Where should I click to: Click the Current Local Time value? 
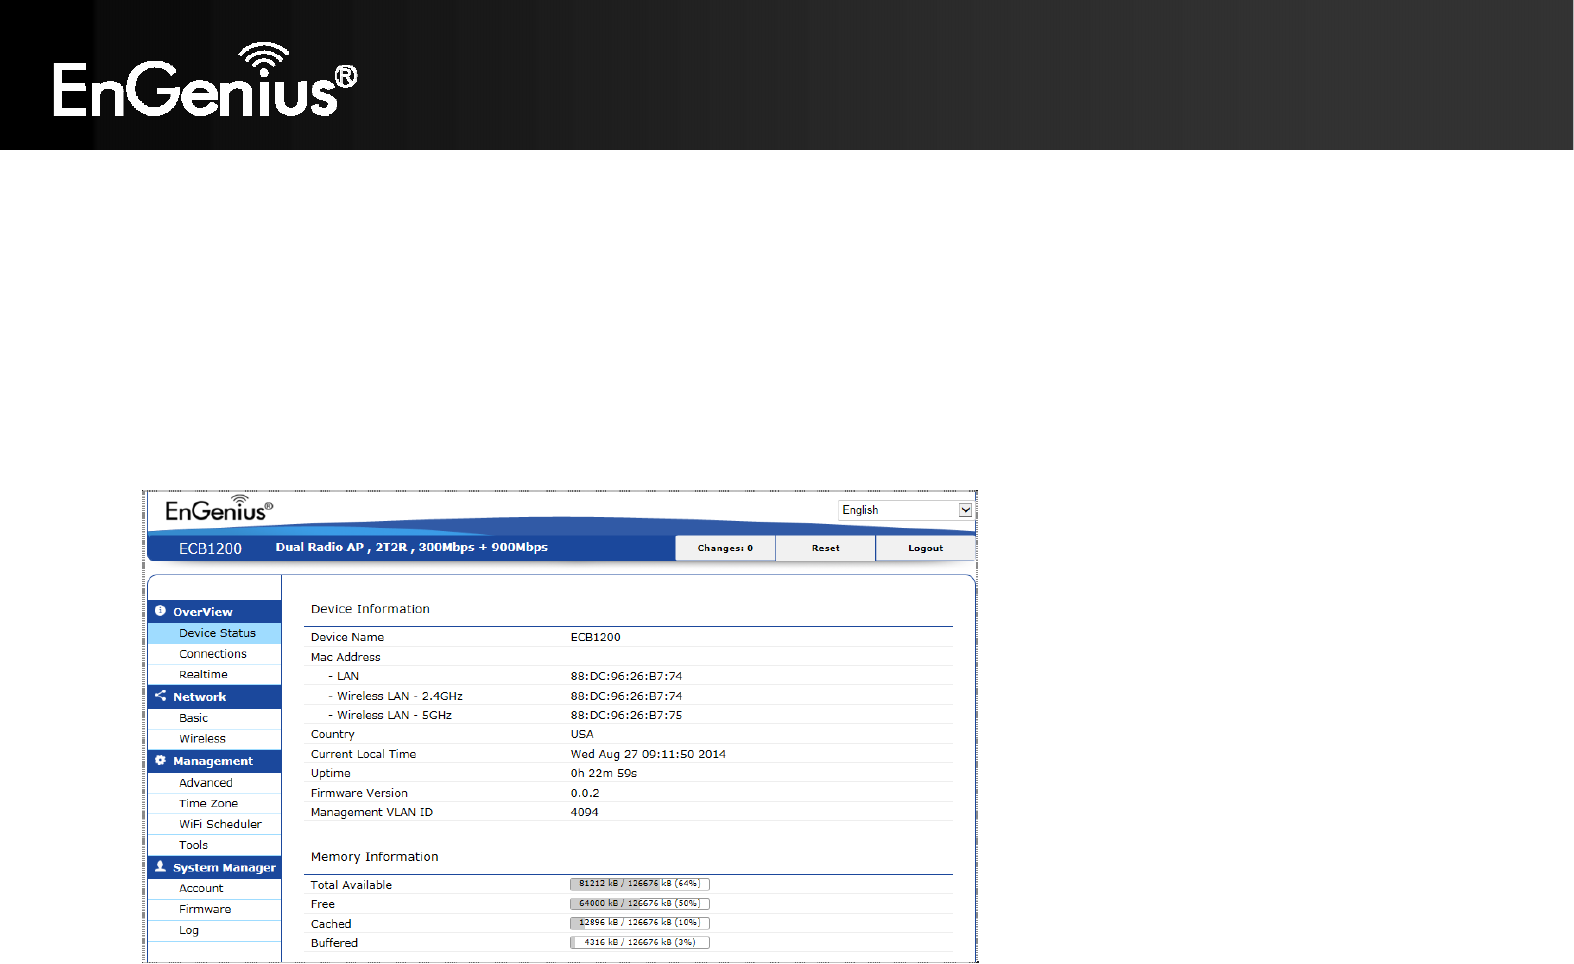point(648,754)
